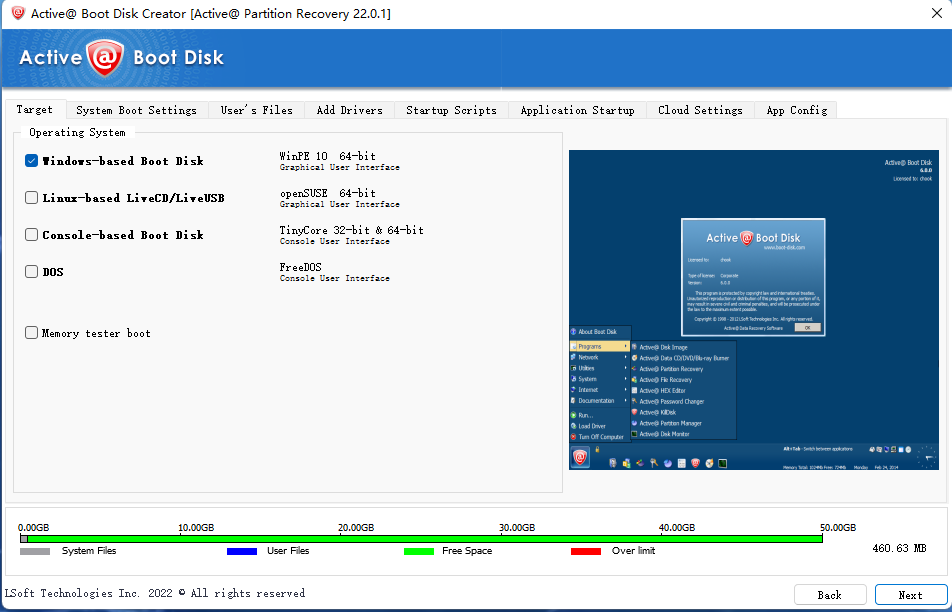Image resolution: width=952 pixels, height=612 pixels.
Task: Click the User Files legend label
Action: pyautogui.click(x=288, y=551)
